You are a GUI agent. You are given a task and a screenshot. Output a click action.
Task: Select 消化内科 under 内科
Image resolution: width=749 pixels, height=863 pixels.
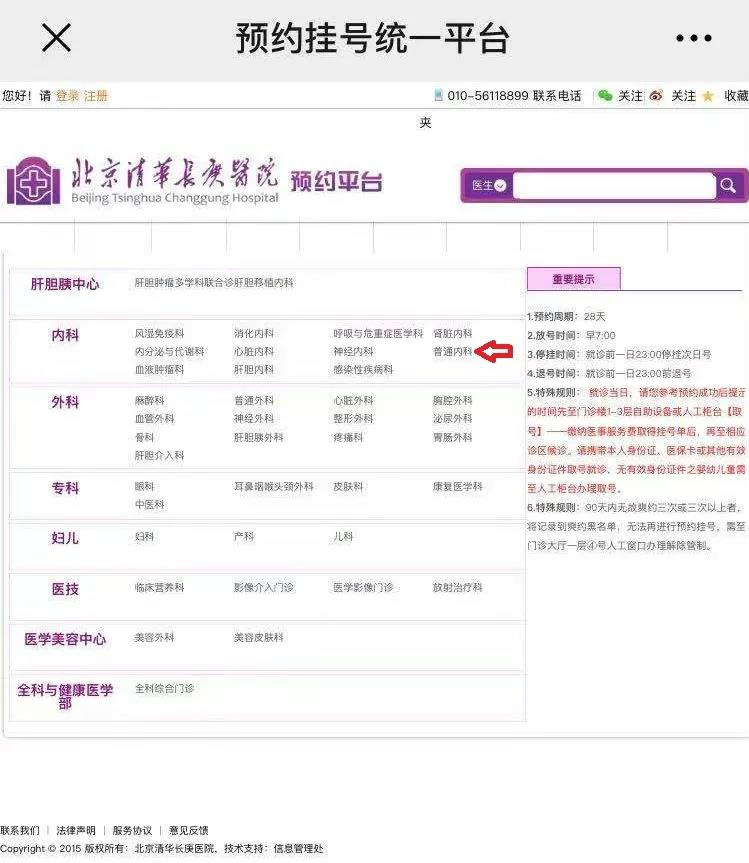(x=254, y=334)
